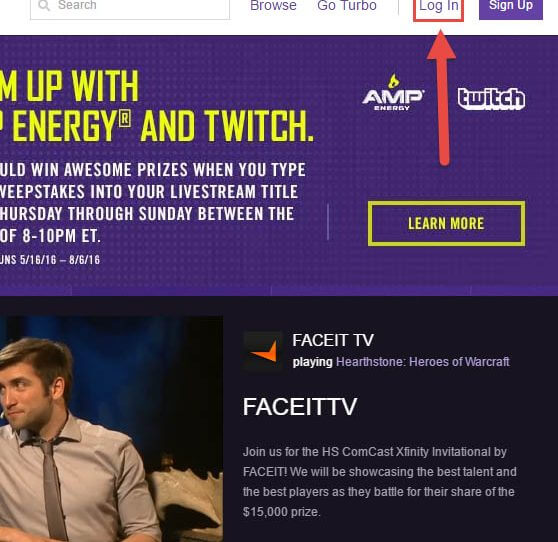Focus the Search input field
This screenshot has width=558, height=542.
130,8
